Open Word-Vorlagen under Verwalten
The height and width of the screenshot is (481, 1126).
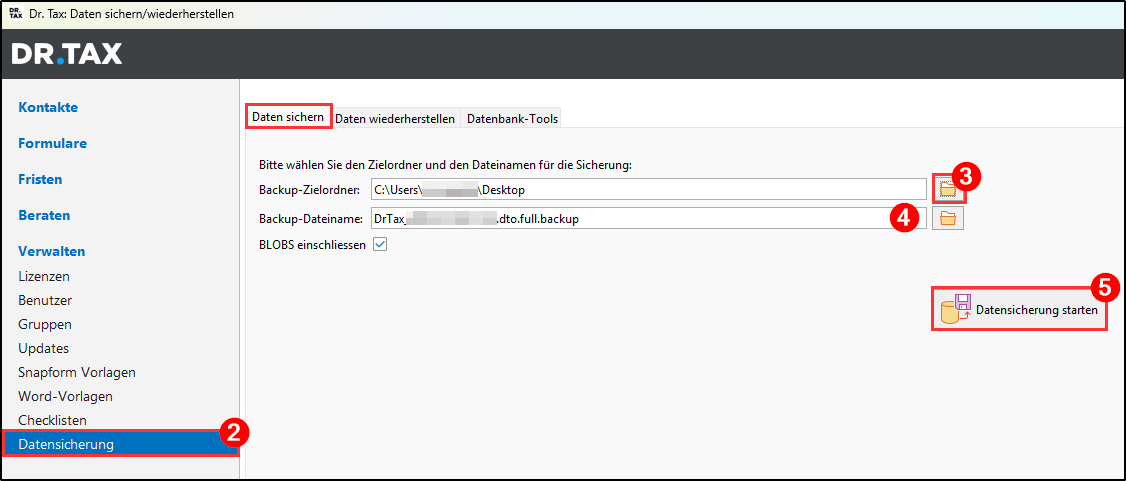point(65,396)
